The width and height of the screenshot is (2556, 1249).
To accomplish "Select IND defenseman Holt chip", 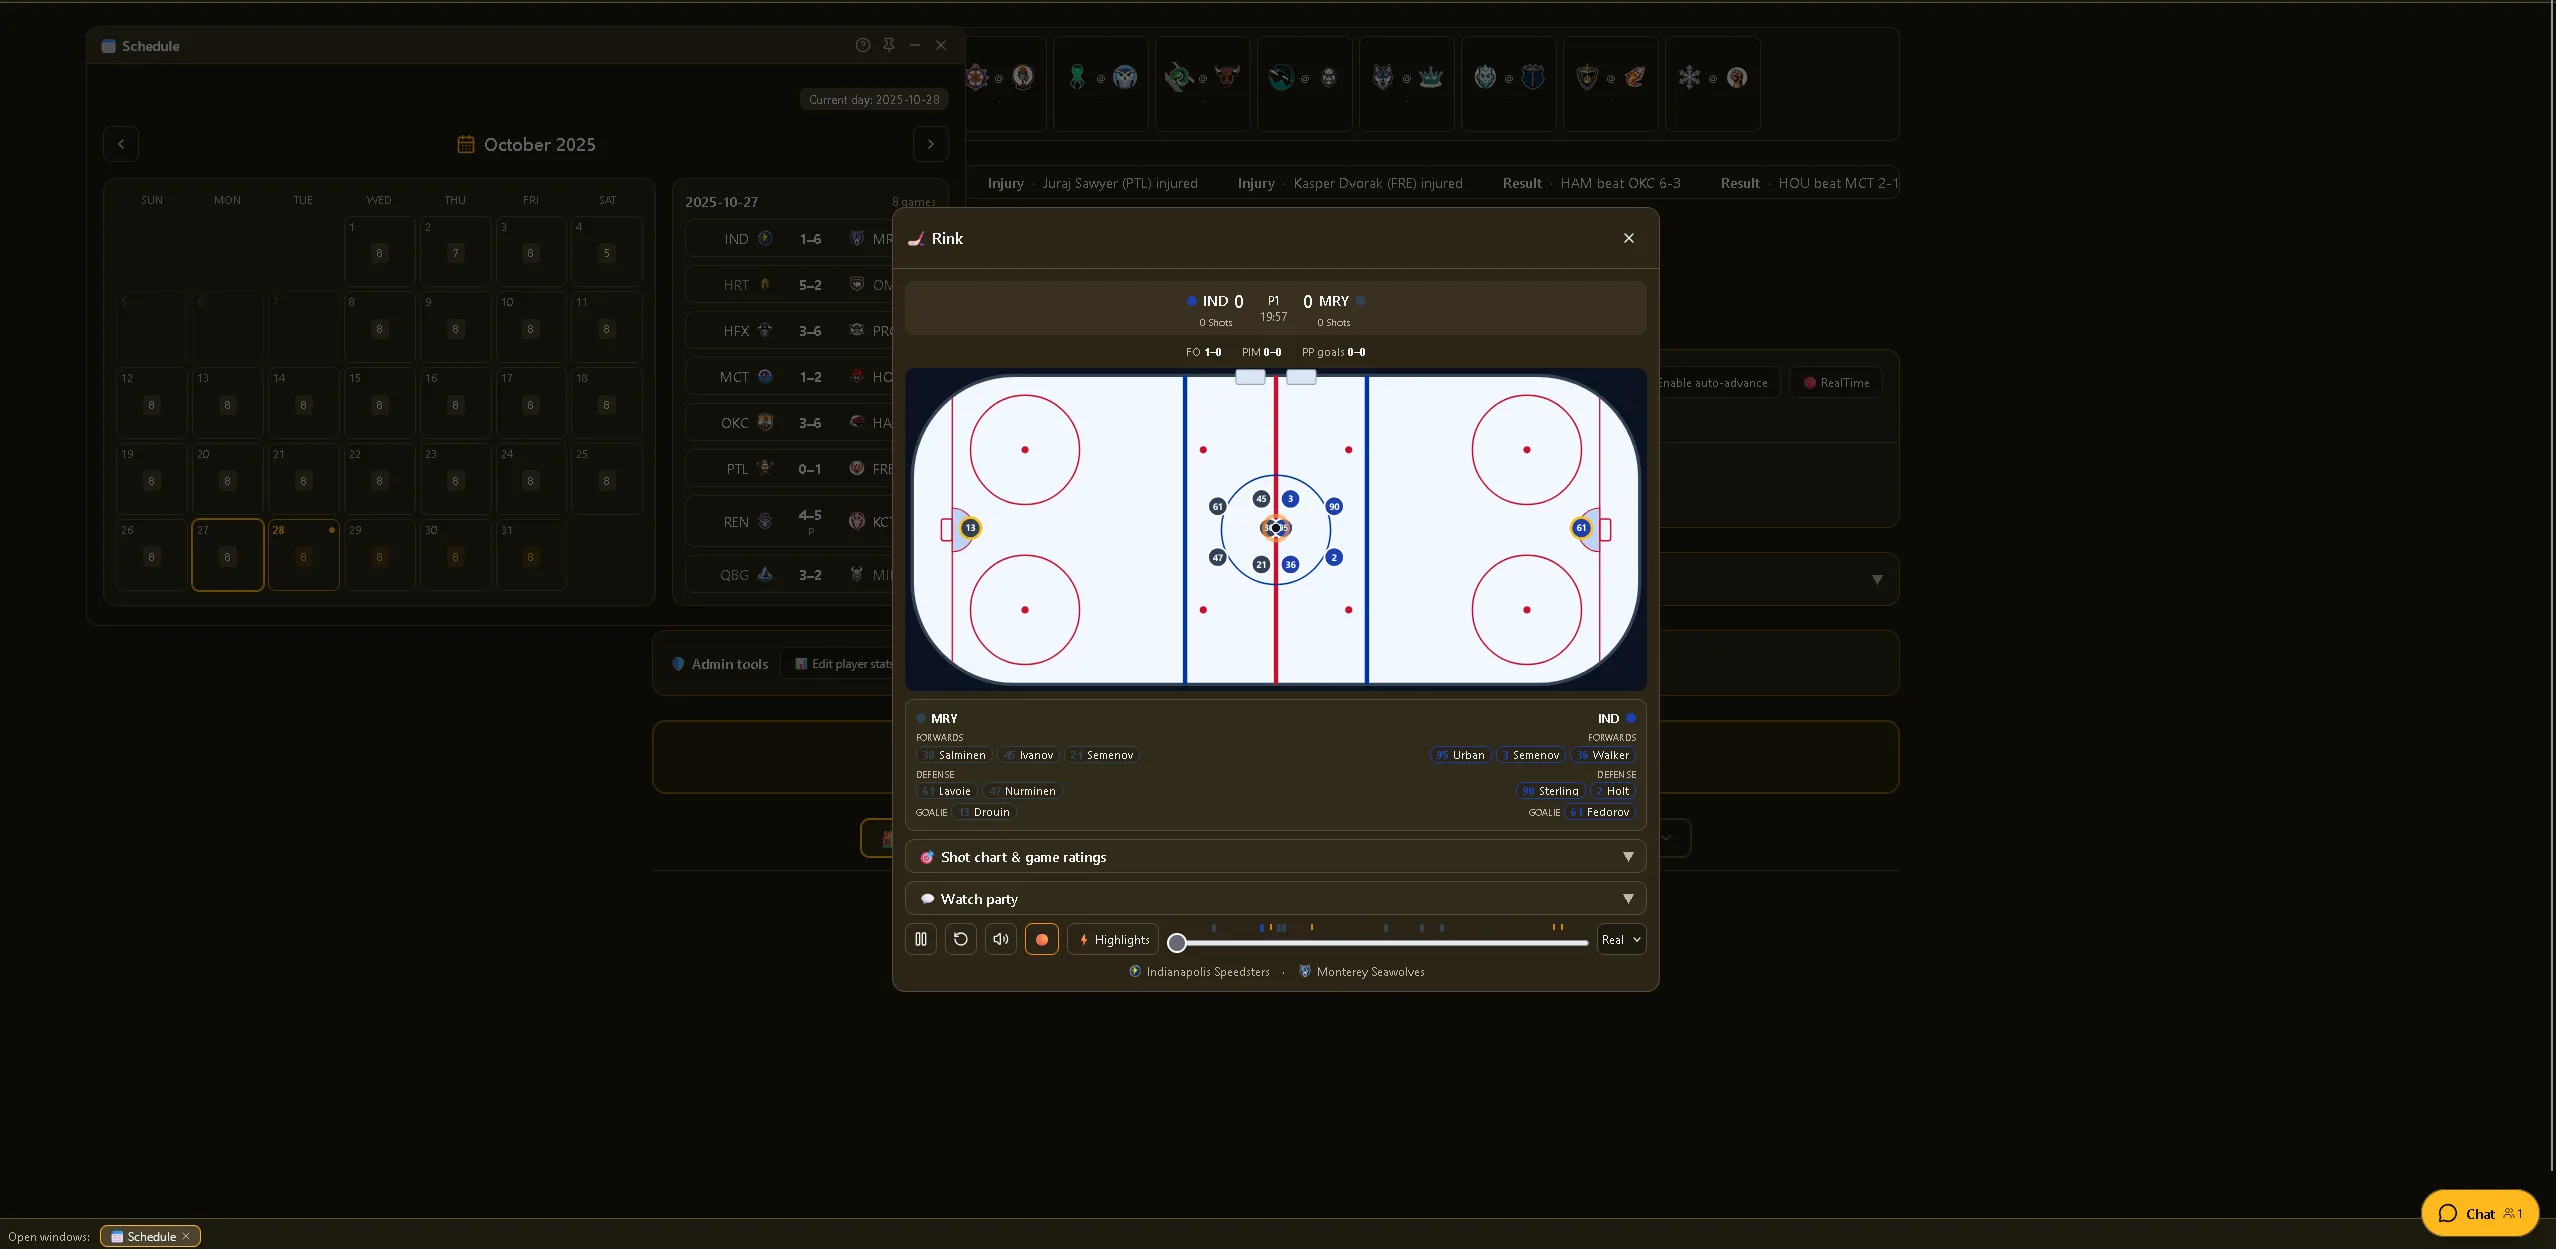I will [1613, 791].
